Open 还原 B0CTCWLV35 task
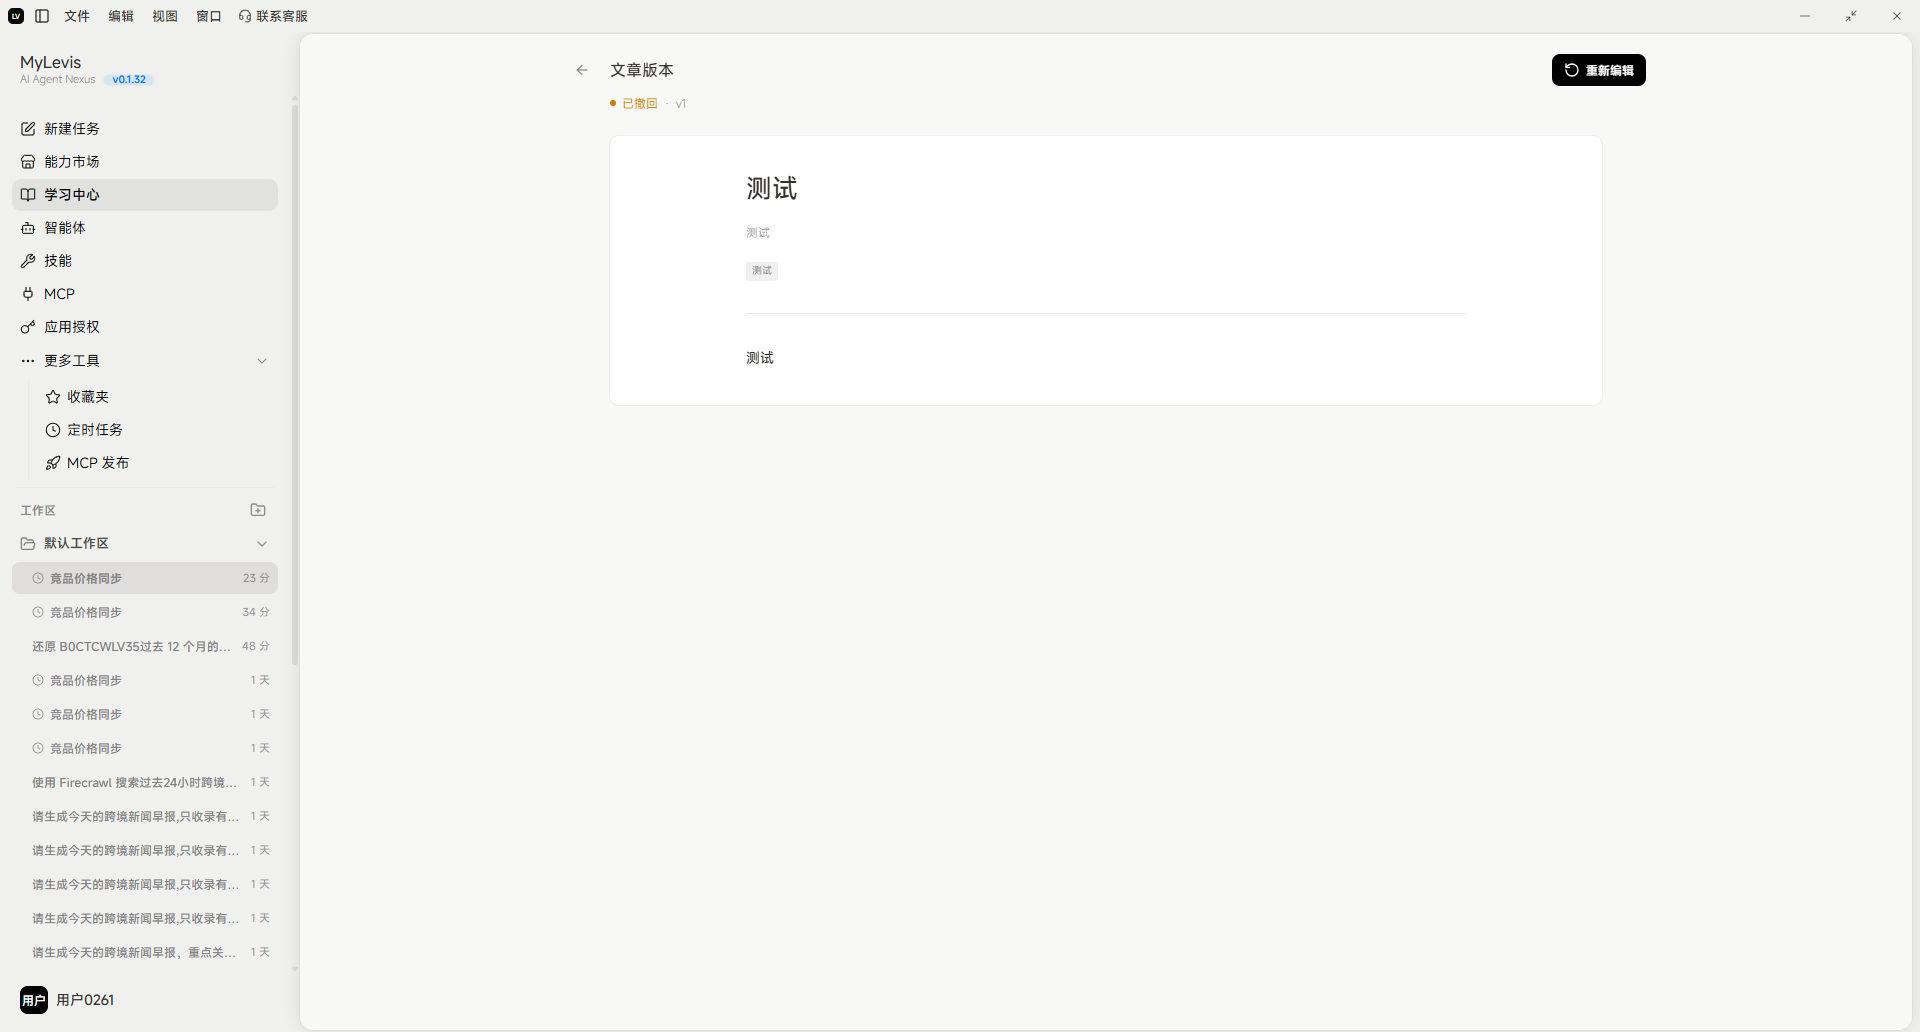1920x1032 pixels. click(145, 646)
